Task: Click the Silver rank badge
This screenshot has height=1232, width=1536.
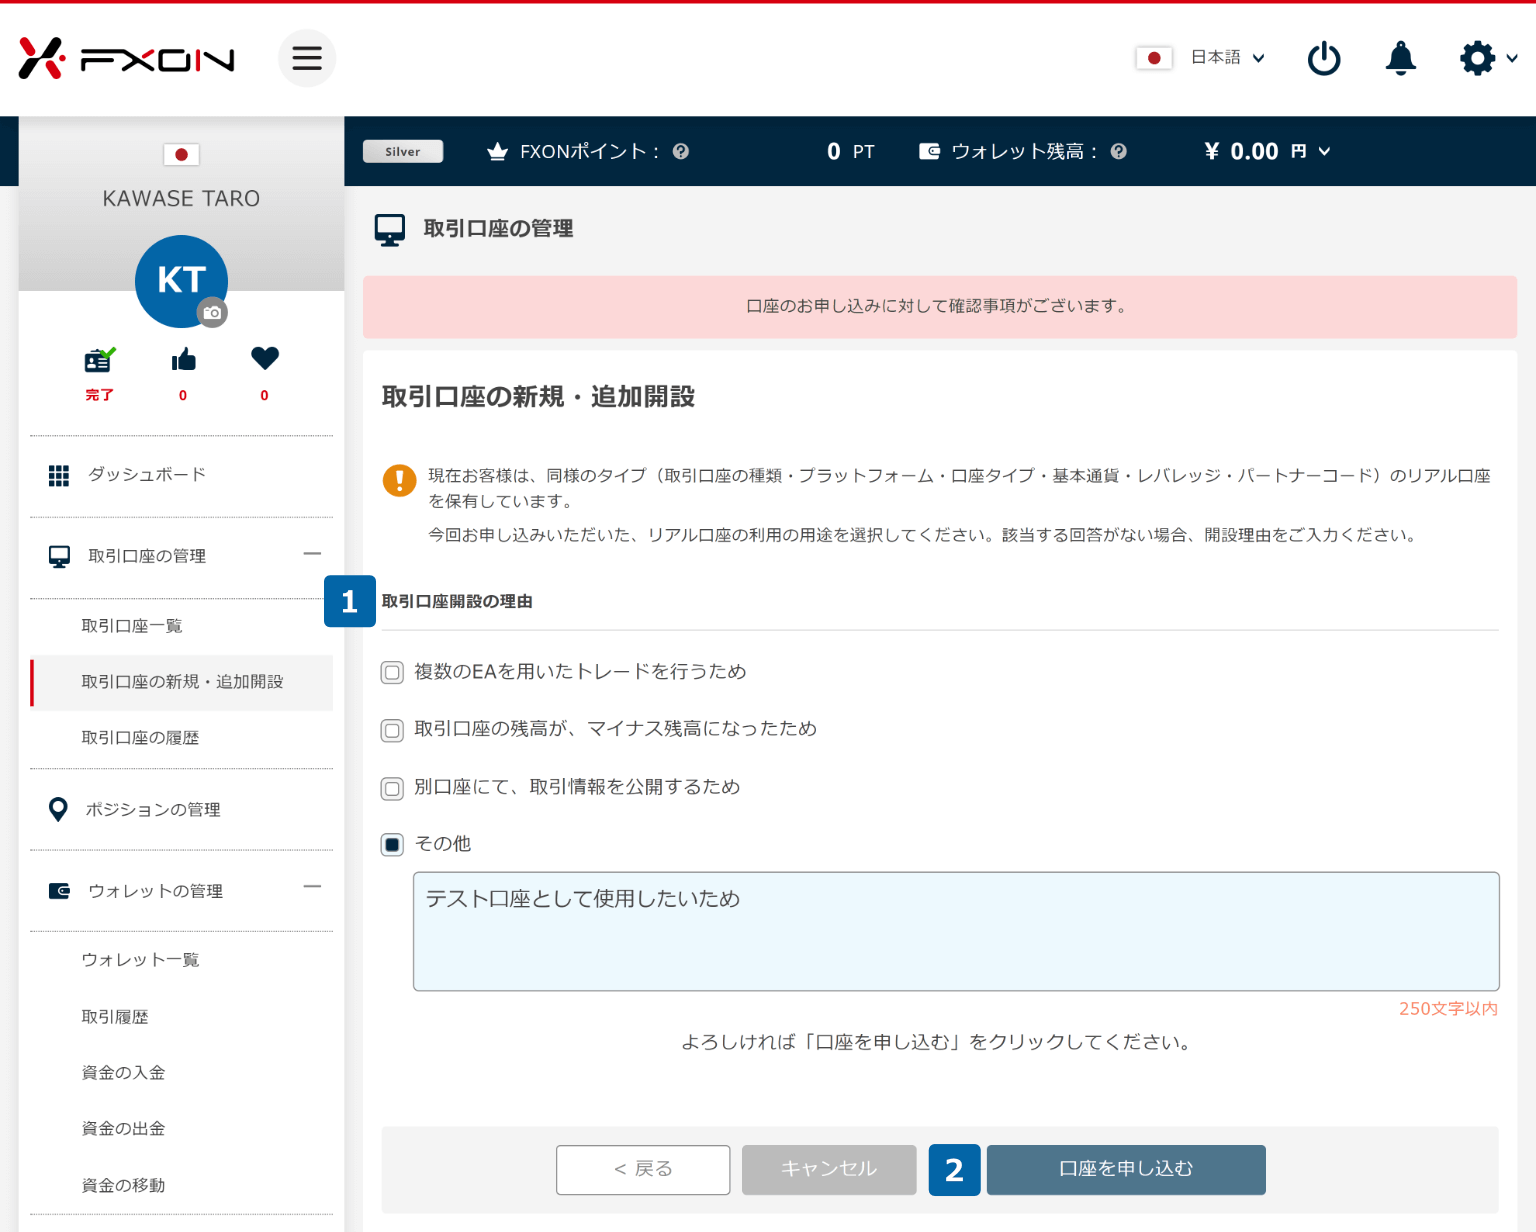Action: tap(403, 151)
